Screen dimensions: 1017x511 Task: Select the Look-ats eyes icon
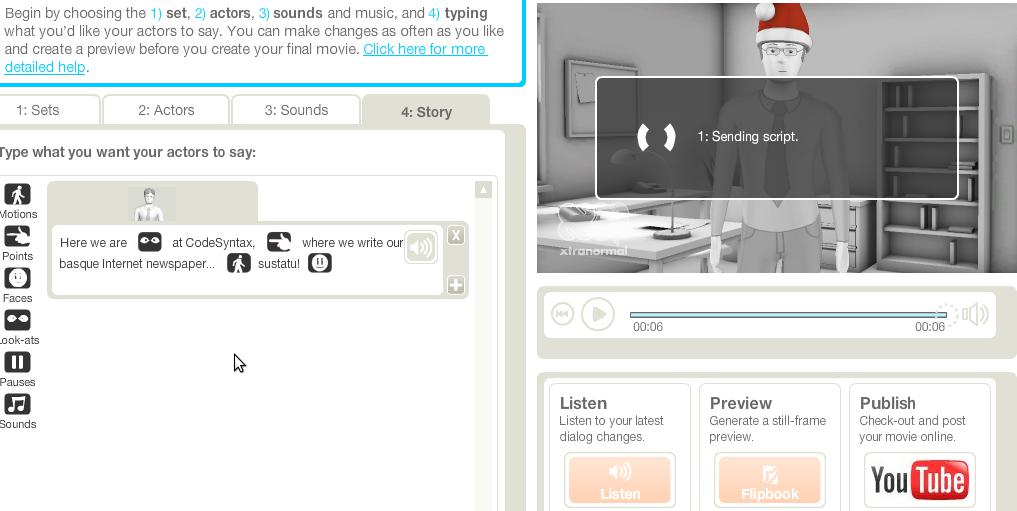(18, 320)
